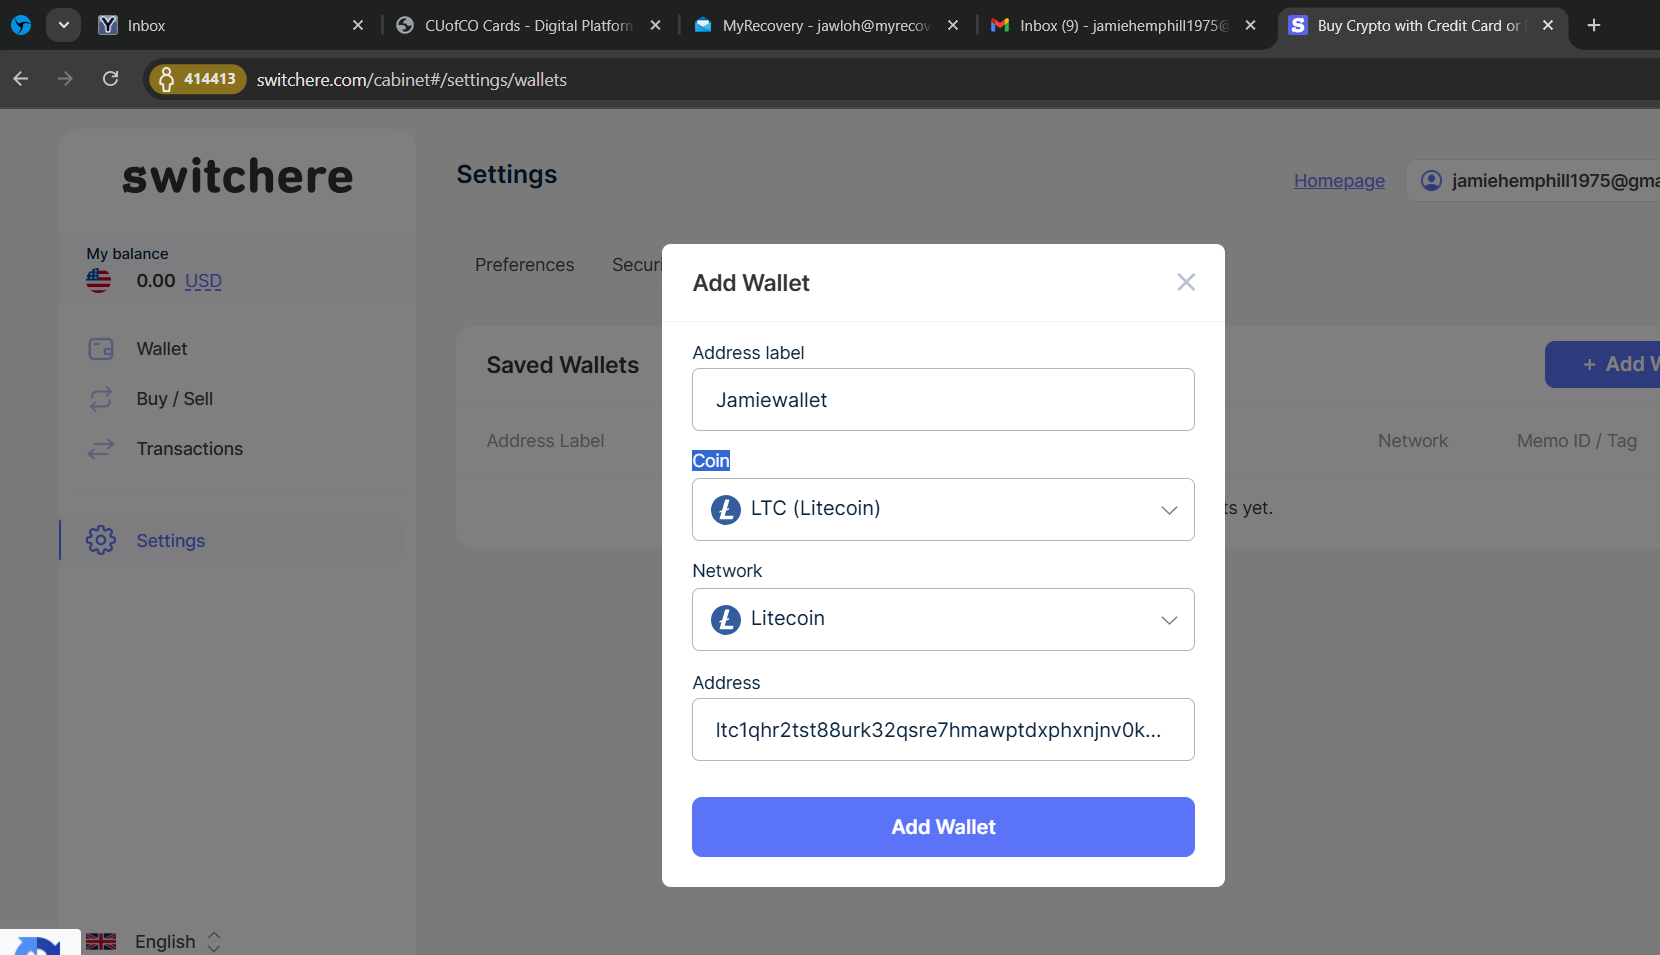Image resolution: width=1660 pixels, height=955 pixels.
Task: Click the Address label input field
Action: point(943,400)
